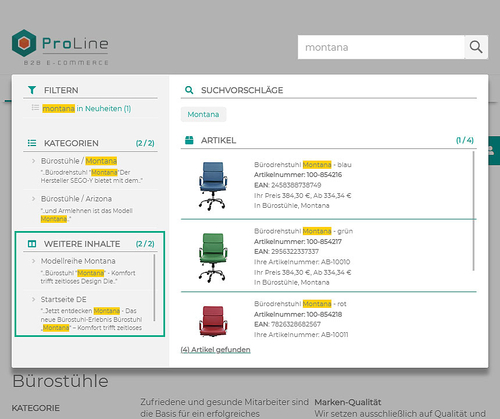The height and width of the screenshot is (419, 500).
Task: Click the KATEGORIE sidebar heading
Action: tap(36, 408)
